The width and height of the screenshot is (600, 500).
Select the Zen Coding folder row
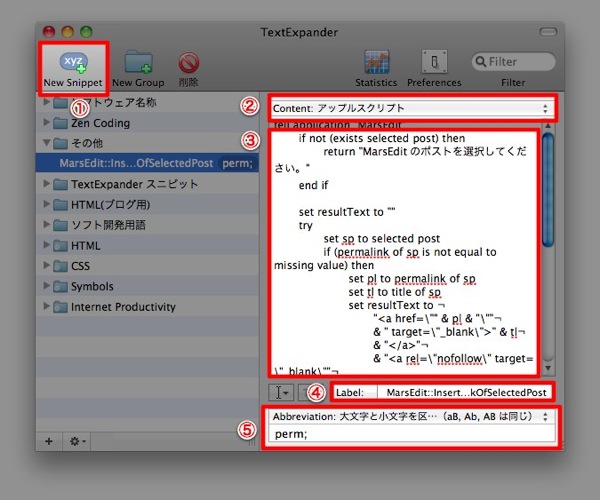[147, 122]
